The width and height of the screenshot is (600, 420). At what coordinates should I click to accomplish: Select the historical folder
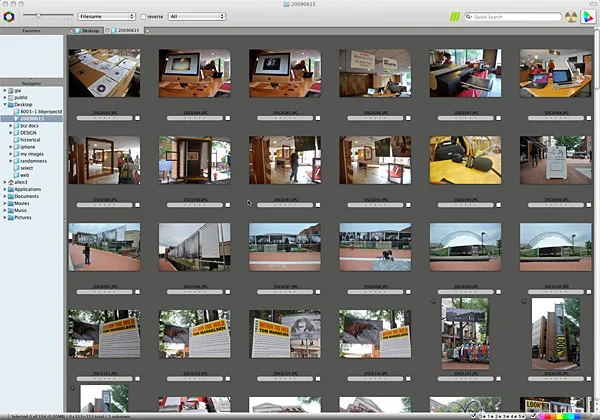[27, 140]
